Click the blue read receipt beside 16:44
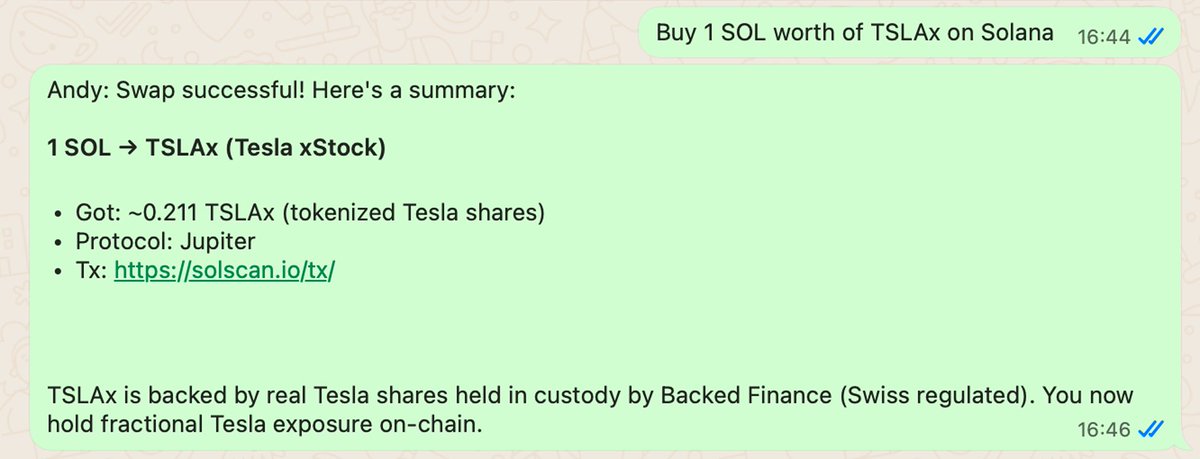This screenshot has height=459, width=1200. pos(1151,37)
